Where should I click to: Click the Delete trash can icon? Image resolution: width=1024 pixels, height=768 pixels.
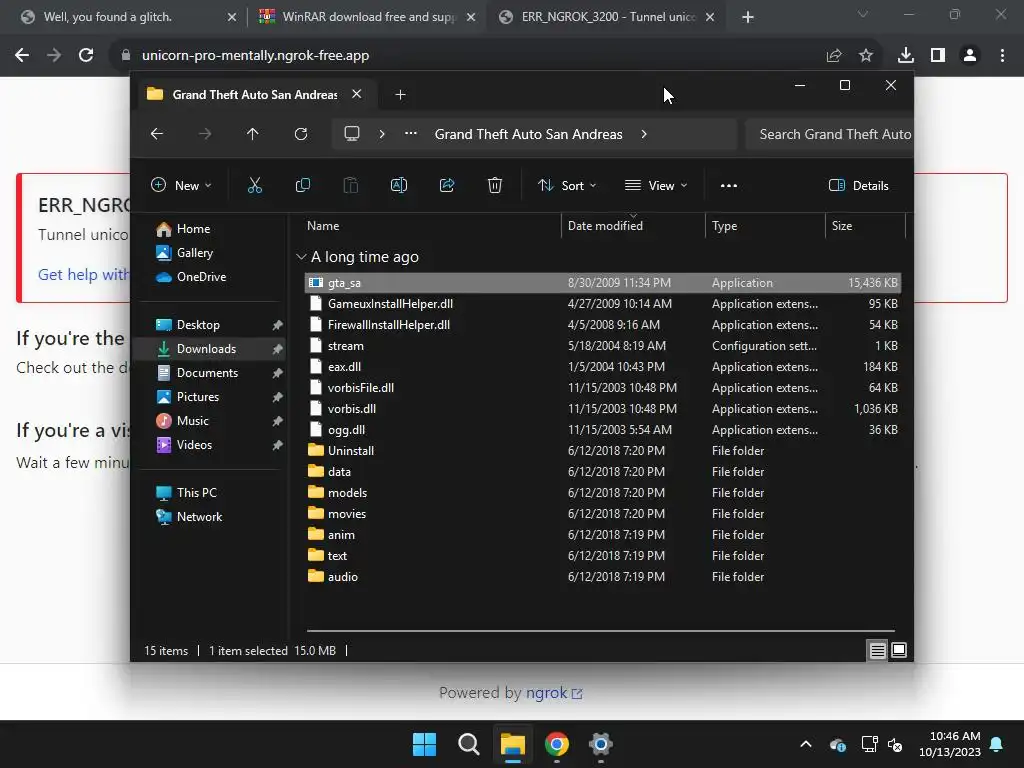(495, 185)
